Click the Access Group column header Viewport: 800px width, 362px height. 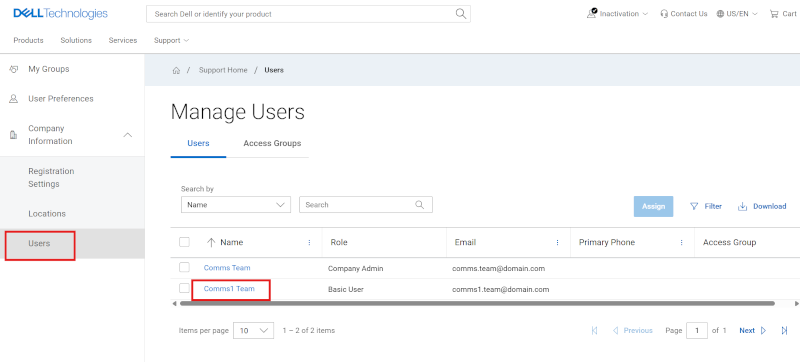730,242
